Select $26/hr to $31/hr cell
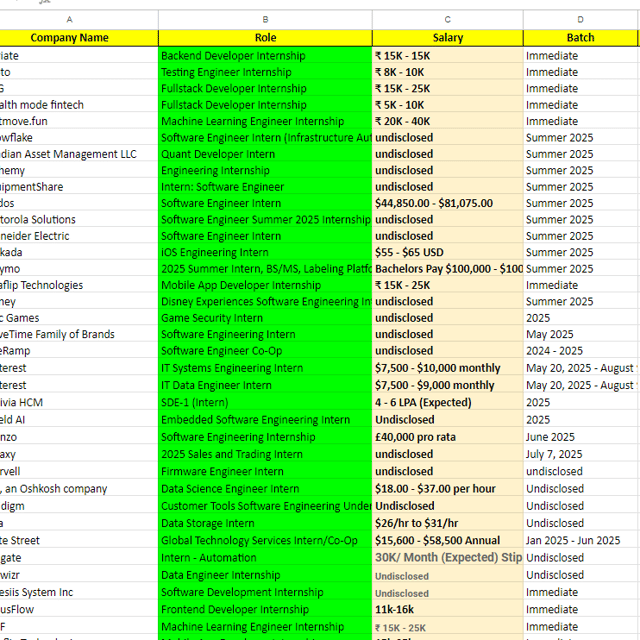 (448, 523)
